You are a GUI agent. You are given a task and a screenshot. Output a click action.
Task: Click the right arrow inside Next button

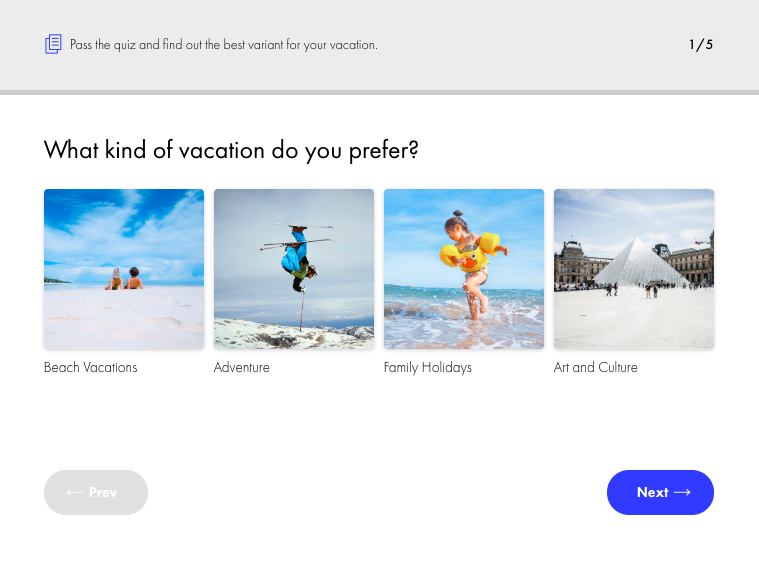tap(683, 492)
